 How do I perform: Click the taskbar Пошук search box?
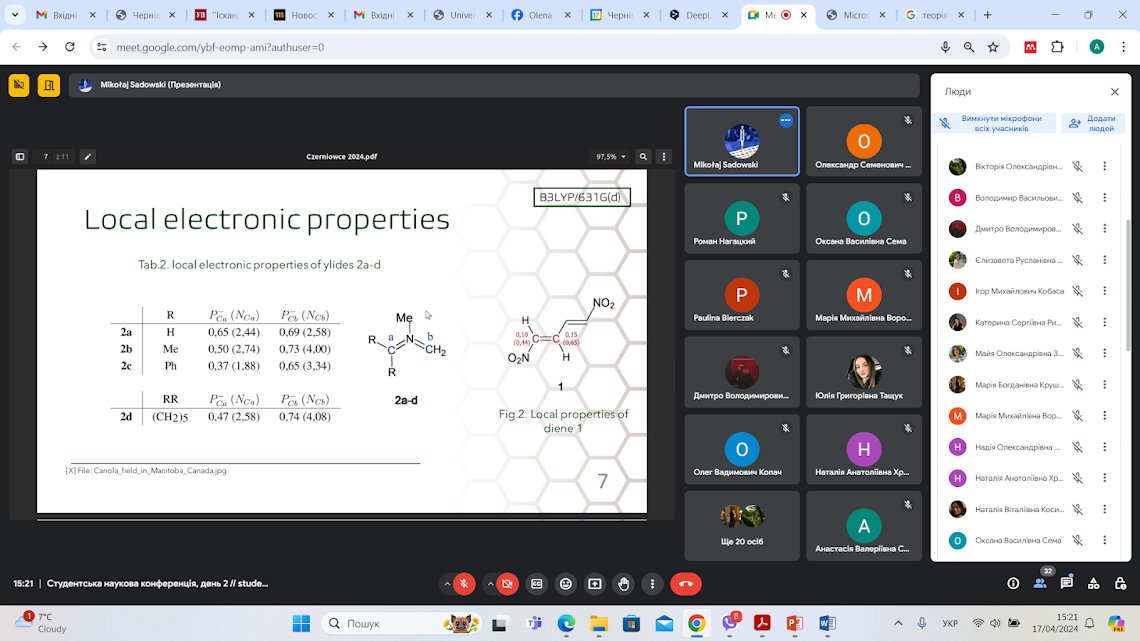tap(401, 624)
